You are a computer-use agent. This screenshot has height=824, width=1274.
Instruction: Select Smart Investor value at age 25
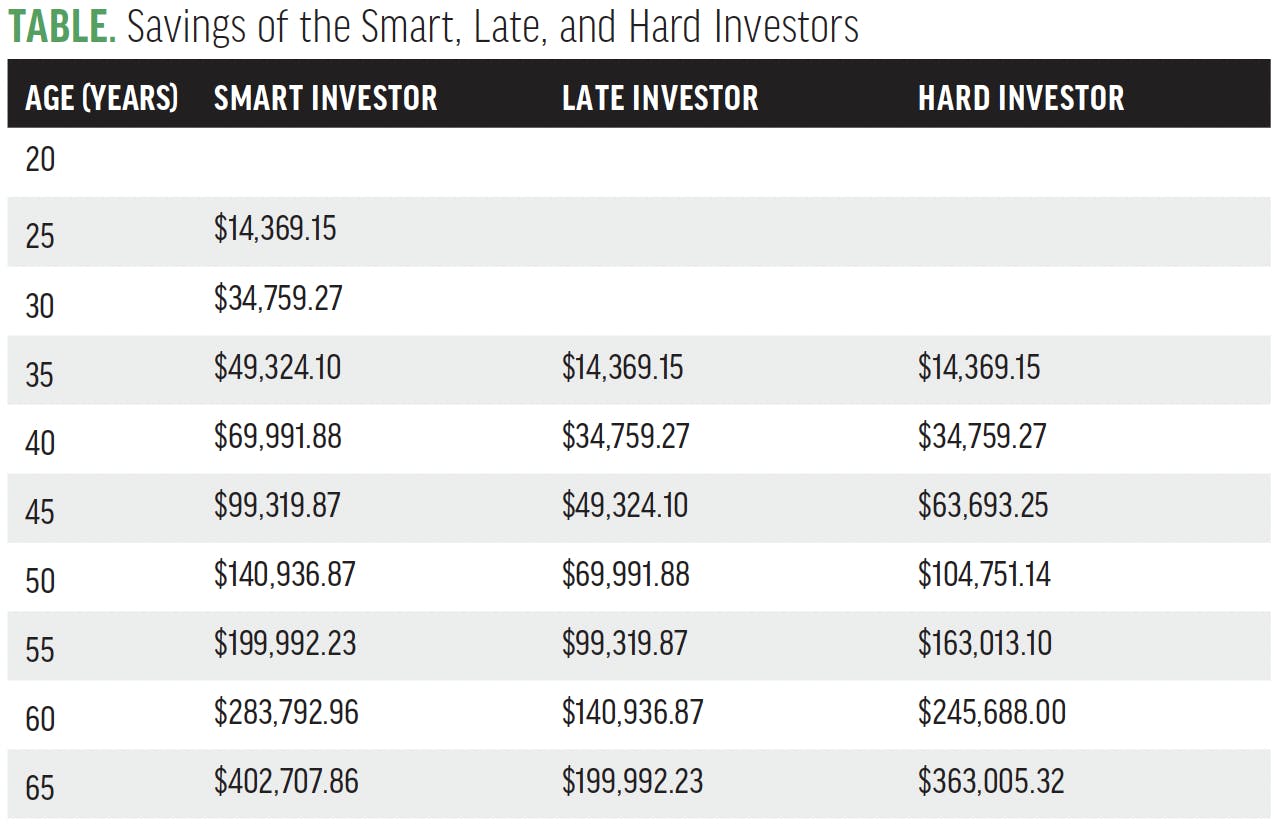[275, 229]
